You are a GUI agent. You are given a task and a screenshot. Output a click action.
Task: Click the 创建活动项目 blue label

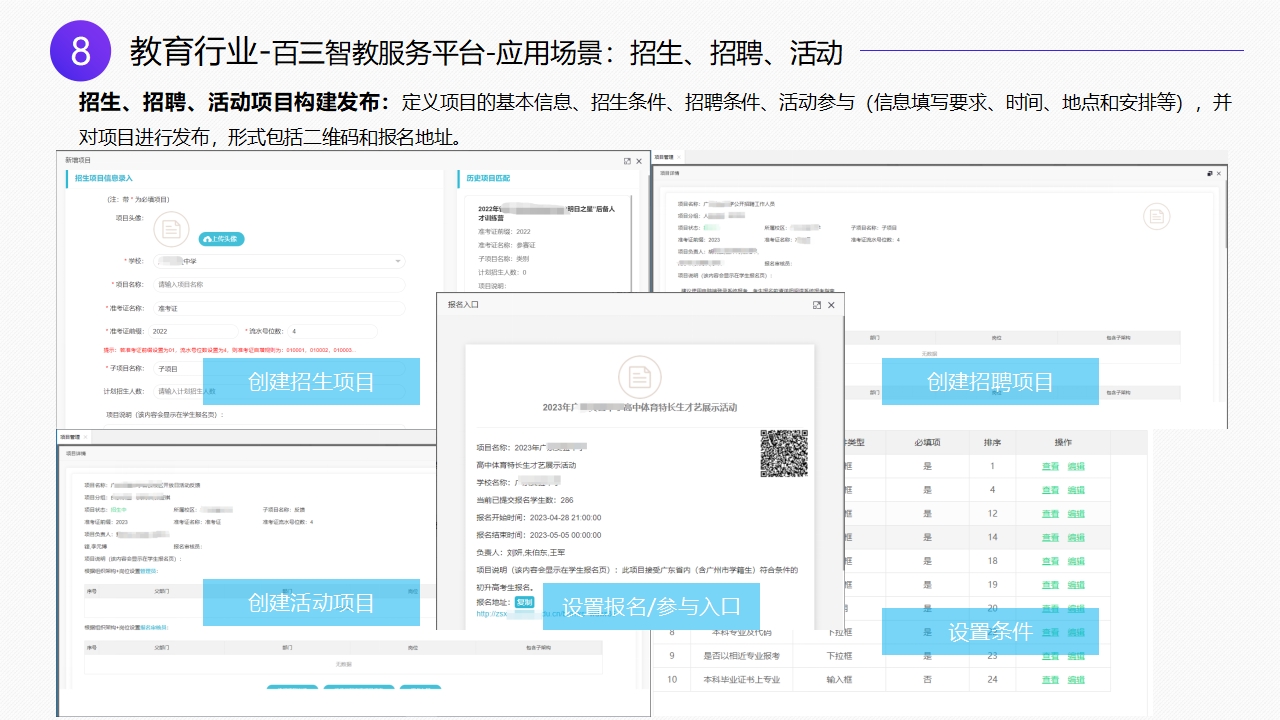point(311,603)
